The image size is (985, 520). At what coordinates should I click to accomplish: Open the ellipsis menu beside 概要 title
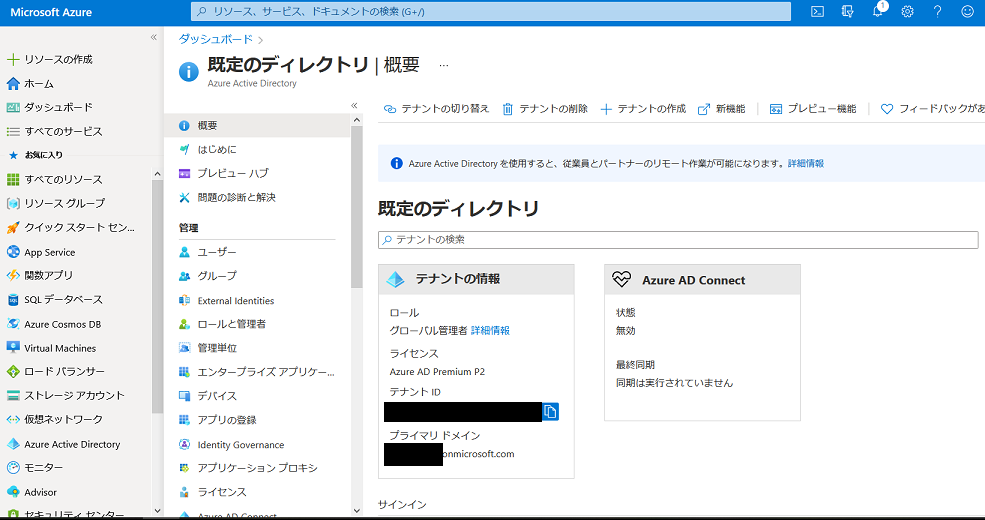tap(444, 65)
